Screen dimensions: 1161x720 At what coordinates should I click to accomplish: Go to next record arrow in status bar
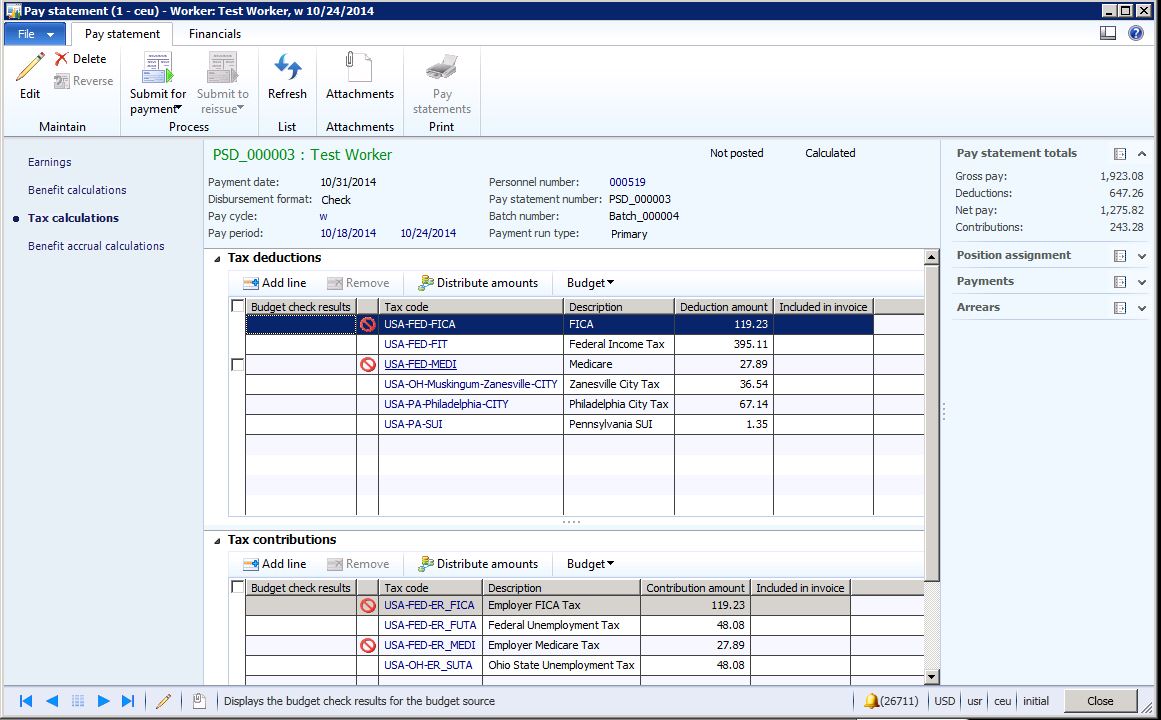tap(103, 701)
